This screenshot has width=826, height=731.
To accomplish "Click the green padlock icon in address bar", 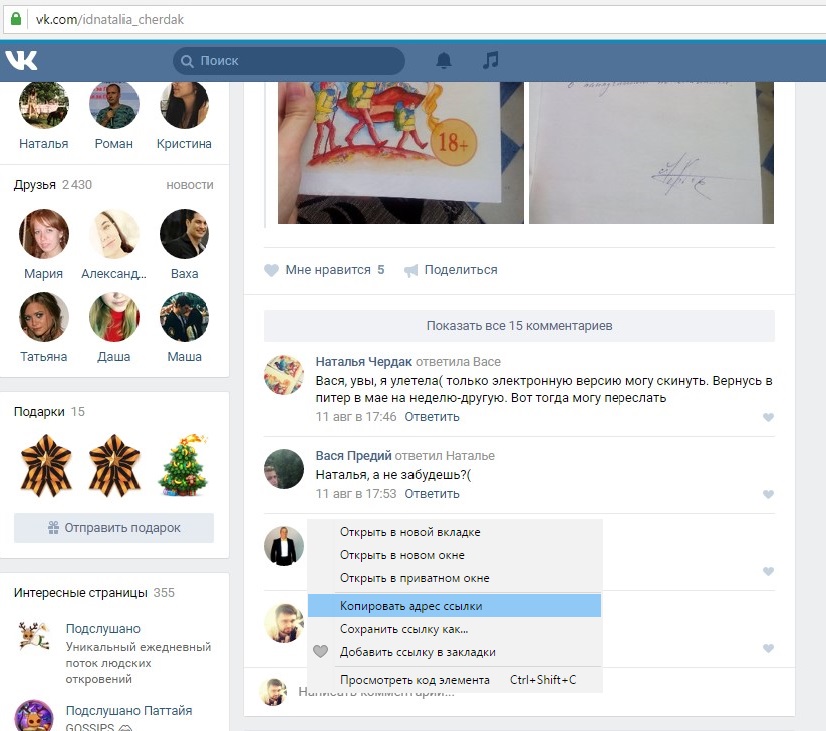I will (15, 19).
